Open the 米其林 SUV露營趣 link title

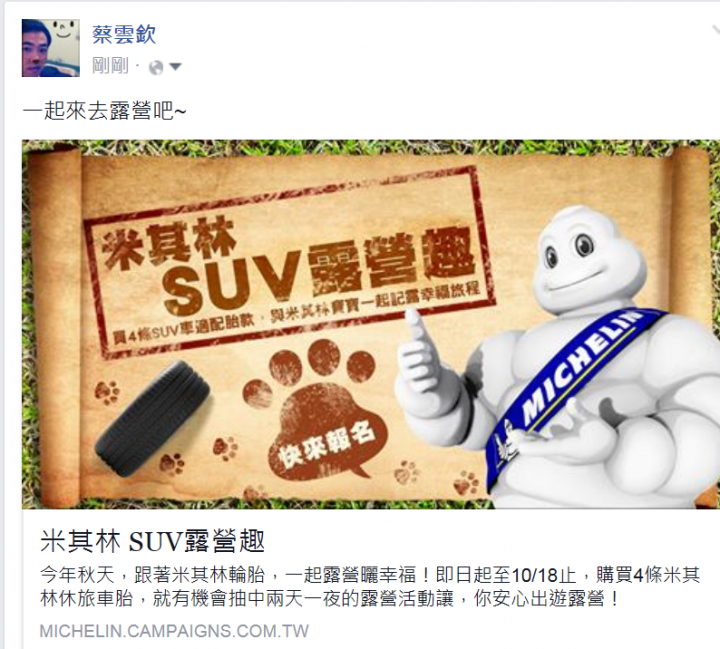click(152, 541)
